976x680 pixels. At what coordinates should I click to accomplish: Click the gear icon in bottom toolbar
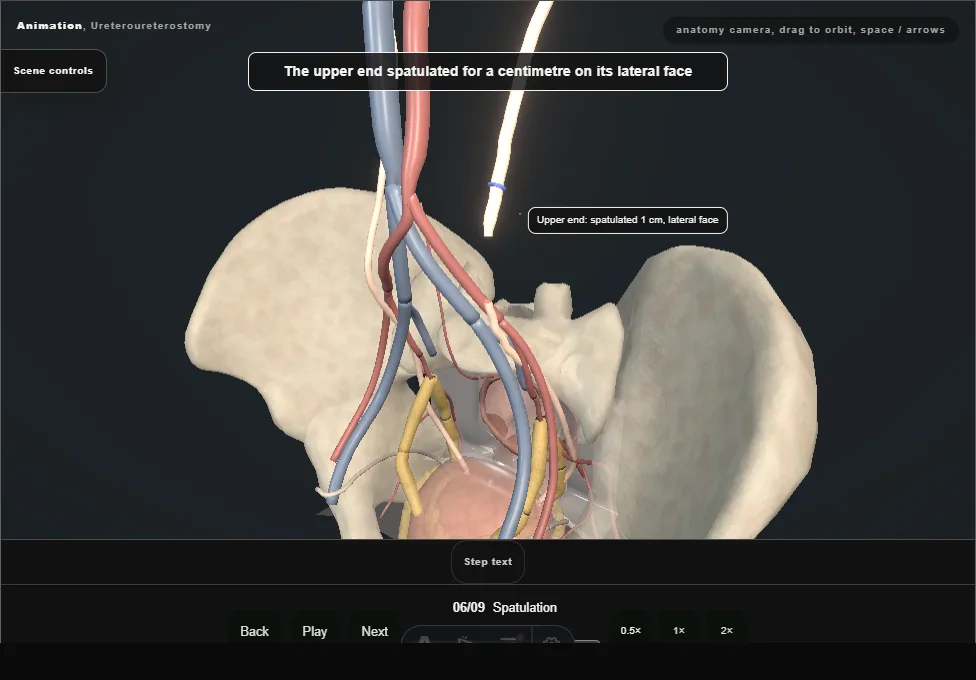(551, 639)
